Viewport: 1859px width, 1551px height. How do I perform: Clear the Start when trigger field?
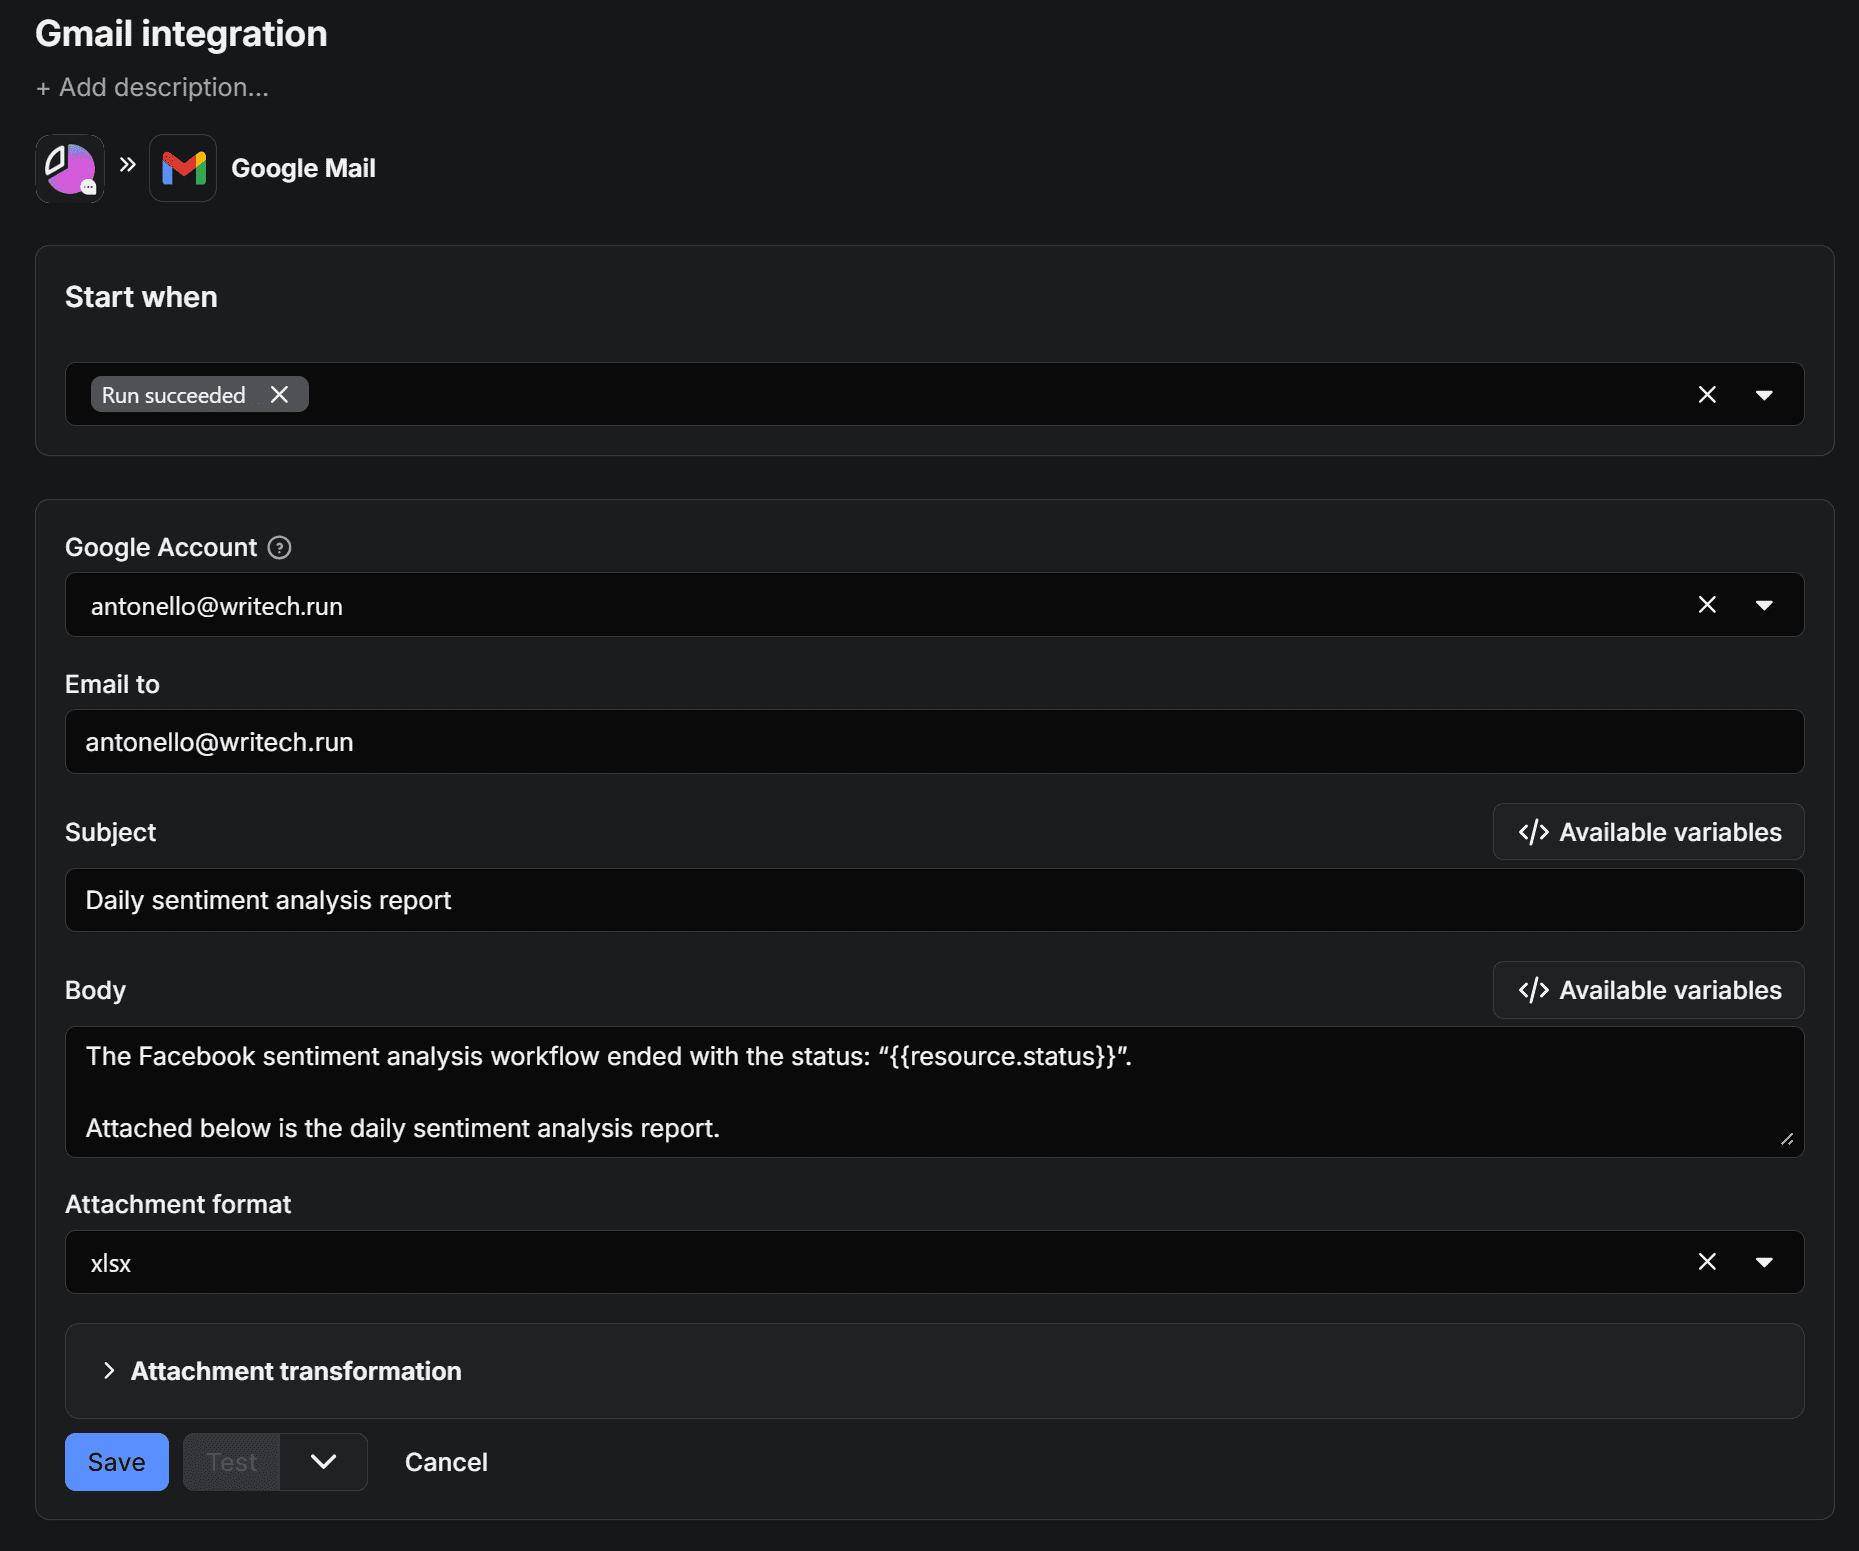[x=1707, y=394]
